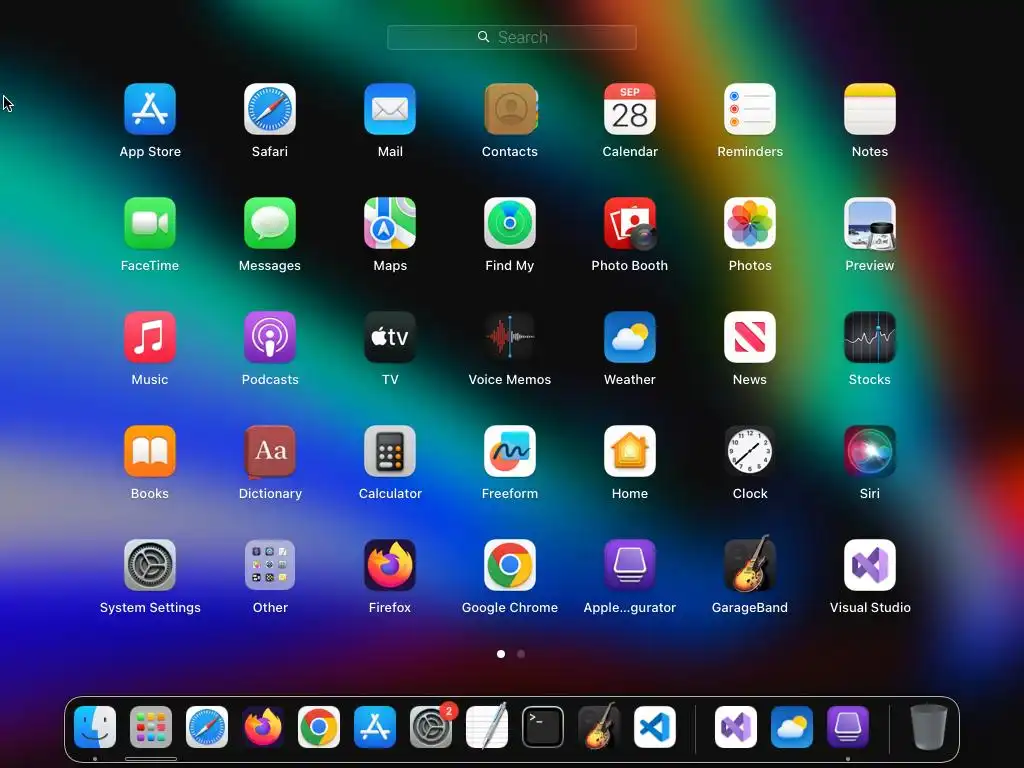Open Weather from the Dock
This screenshot has width=1024, height=768.
click(x=792, y=727)
